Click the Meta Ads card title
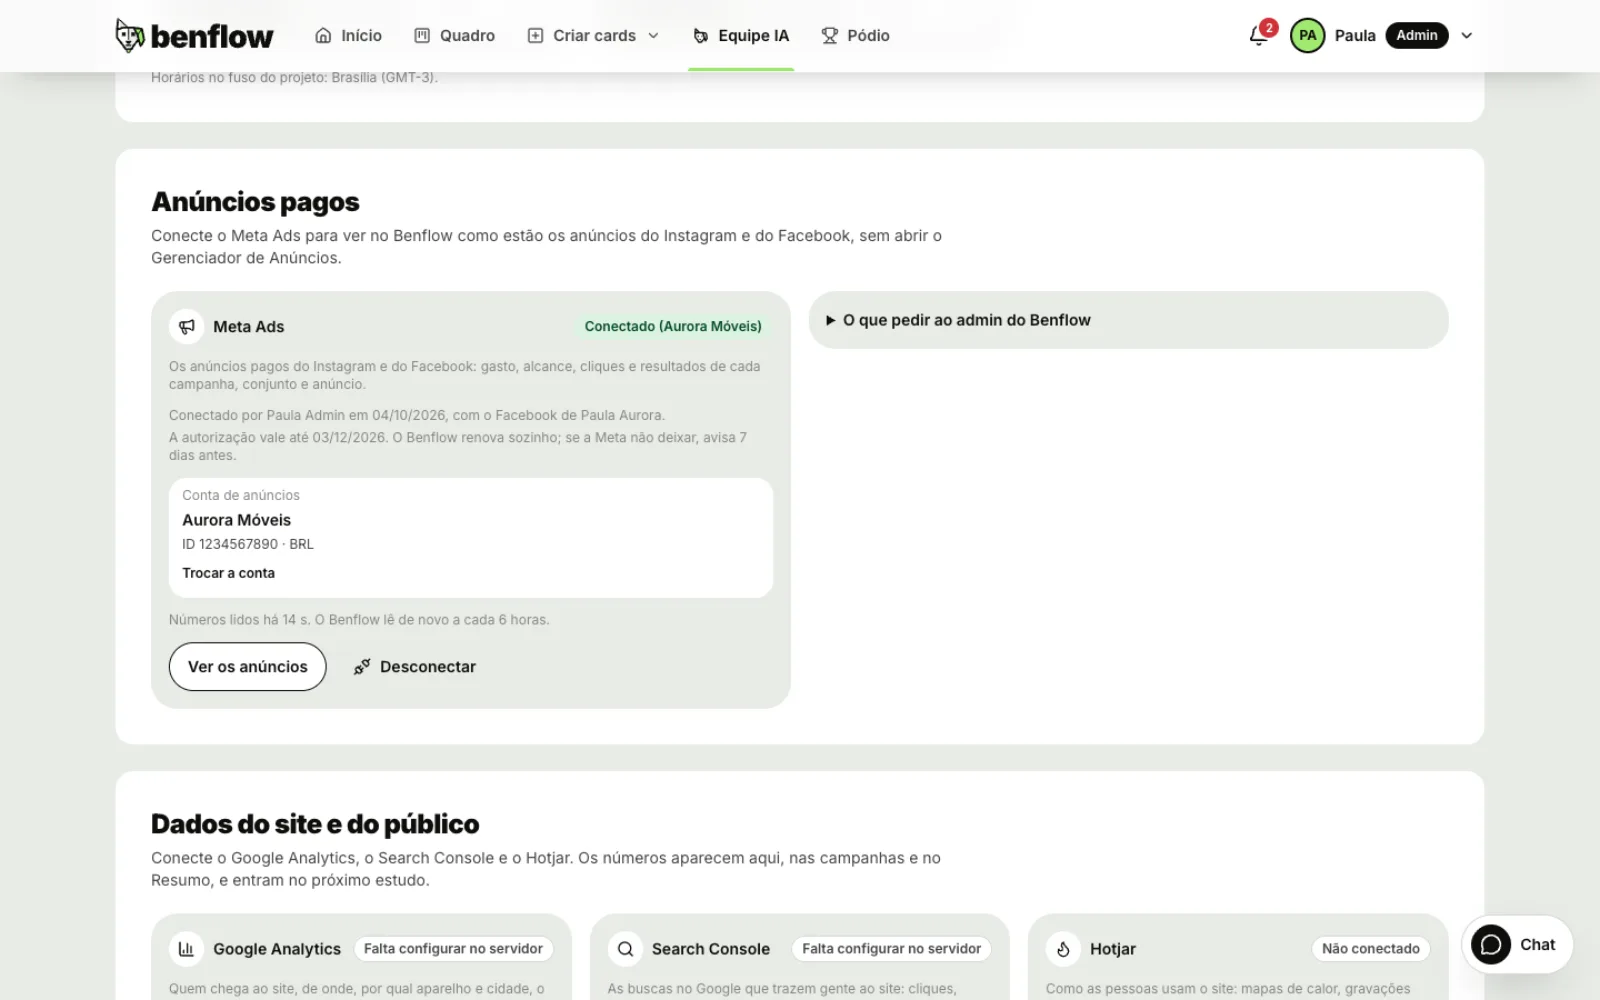The image size is (1600, 1000). click(248, 327)
